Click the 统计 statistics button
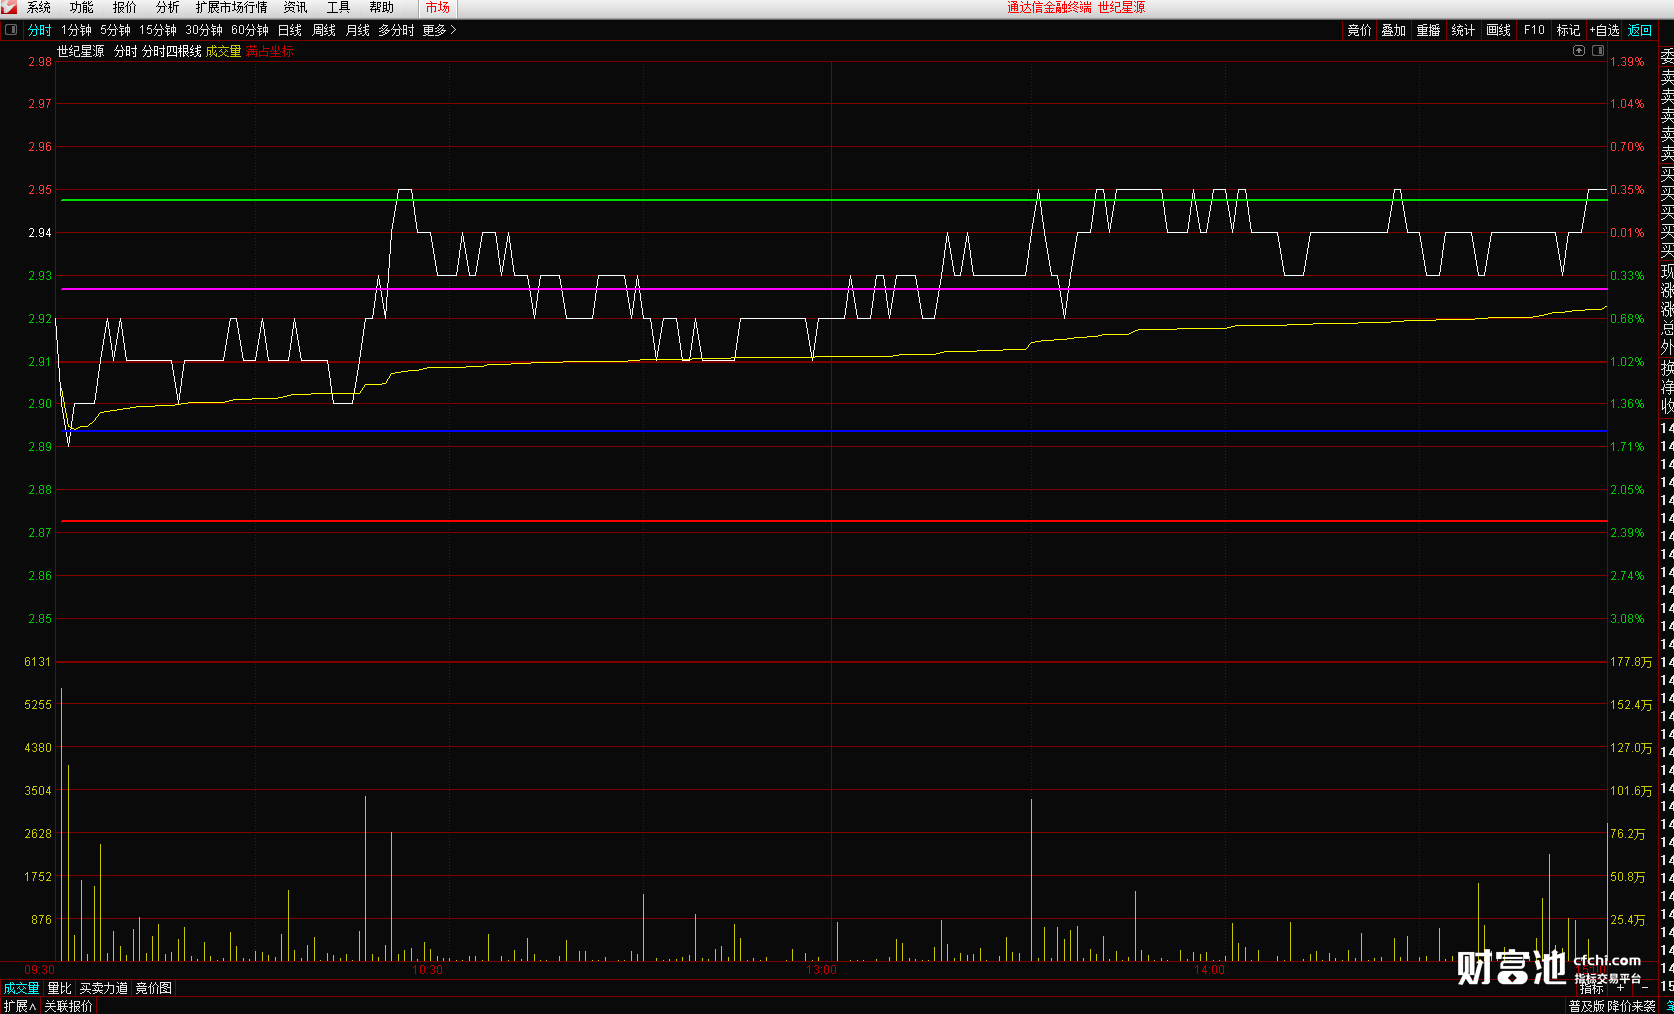Screen dimensions: 1674x1014 (x=1464, y=31)
